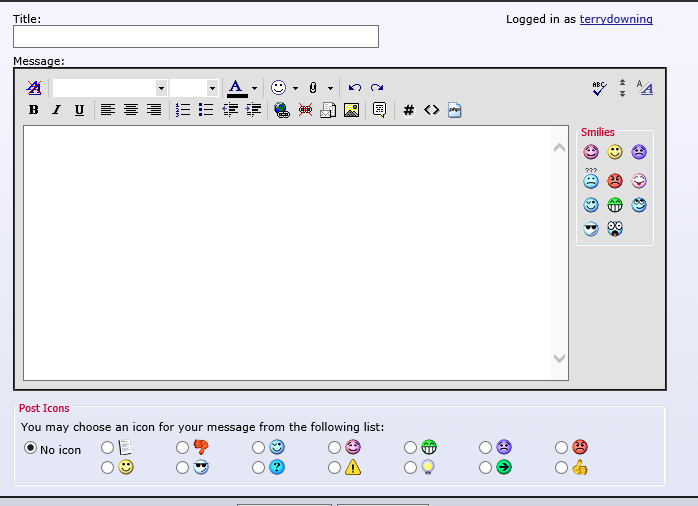Select the green grin post icon radio
Screen dimensions: 698x506
tap(410, 447)
